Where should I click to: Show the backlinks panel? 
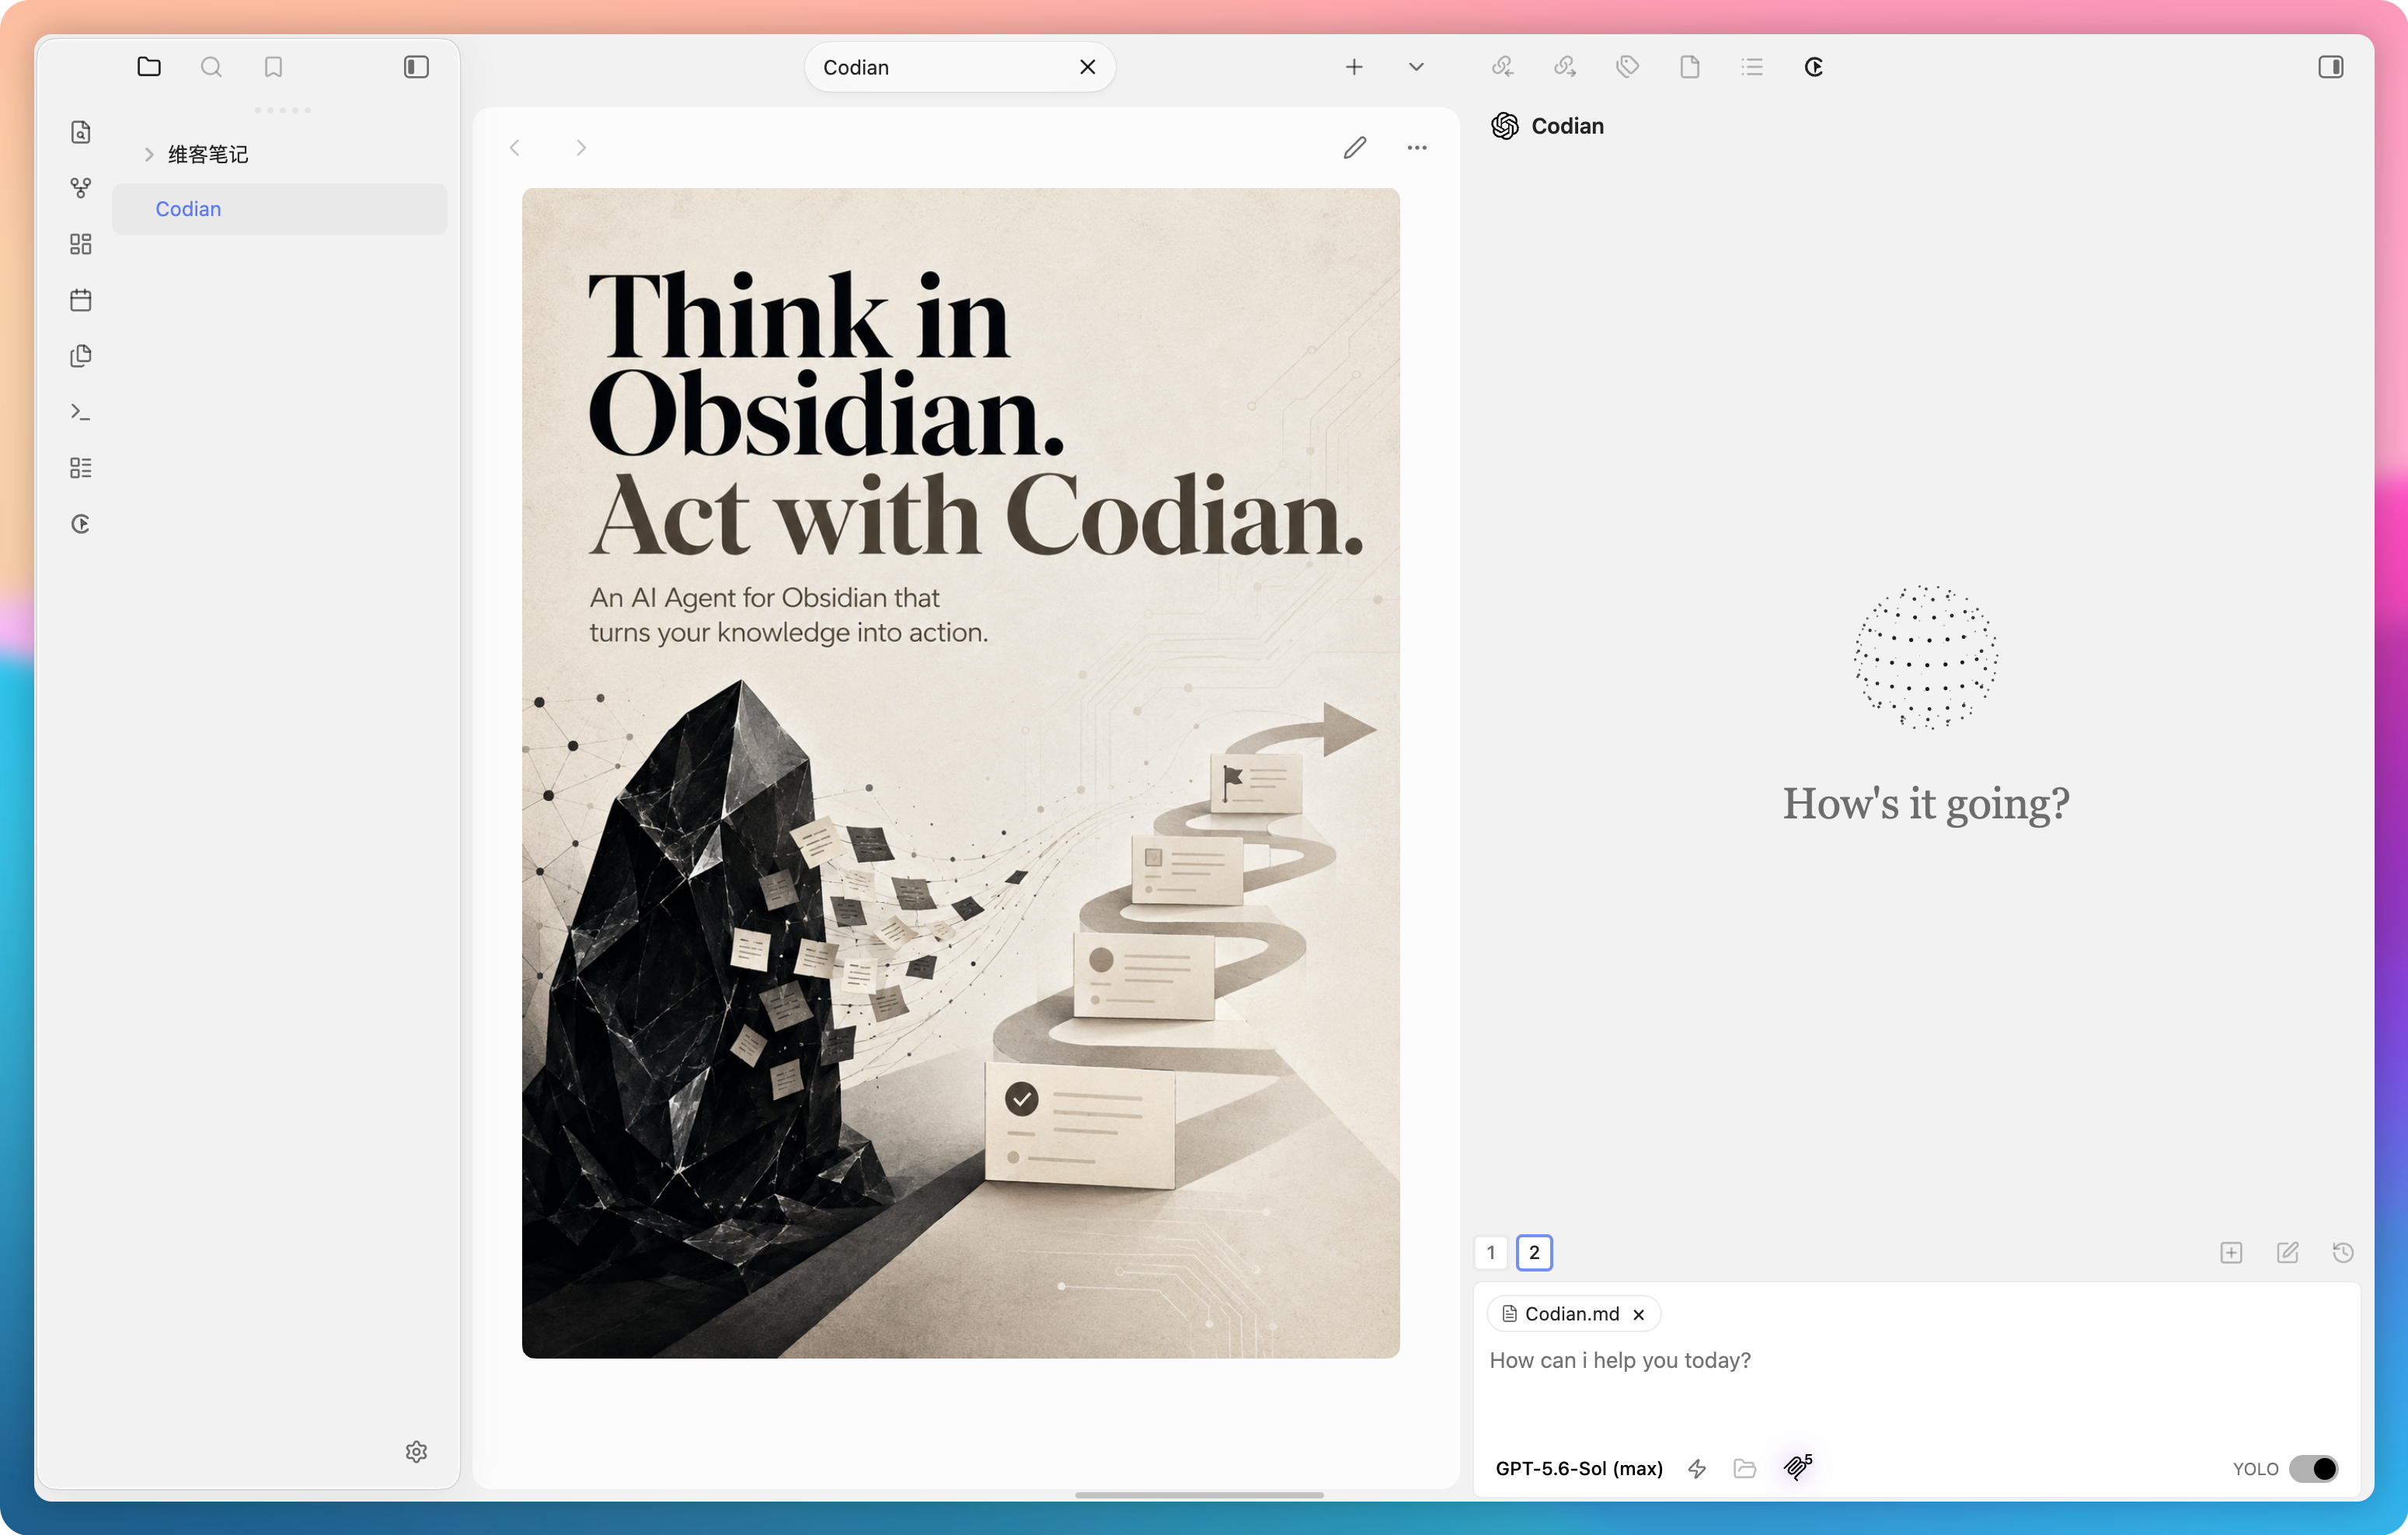tap(1502, 67)
